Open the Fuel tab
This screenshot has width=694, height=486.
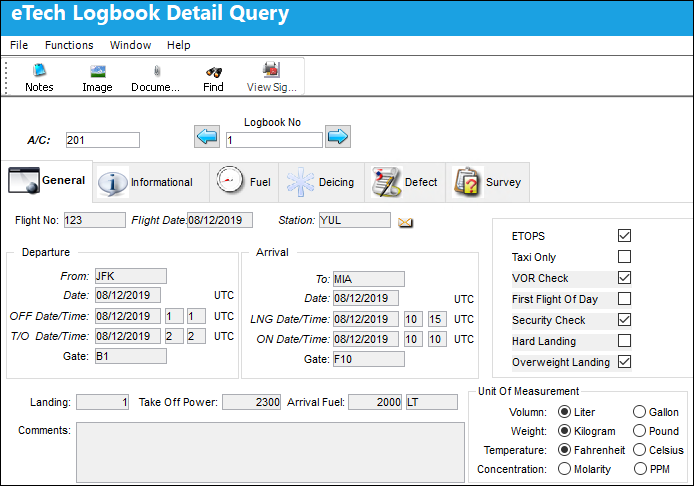coord(243,182)
